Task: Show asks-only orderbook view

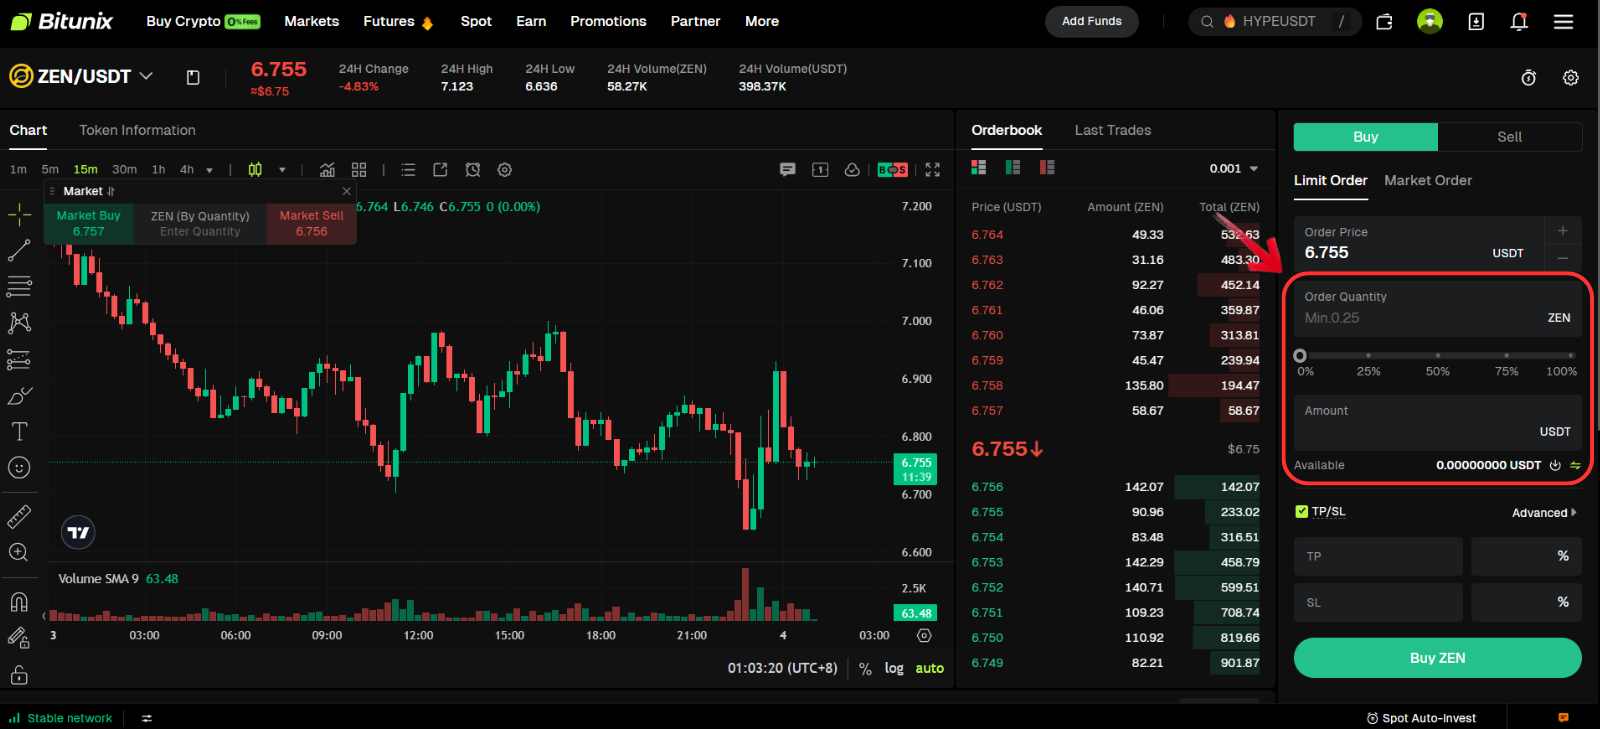Action: pos(1047,167)
